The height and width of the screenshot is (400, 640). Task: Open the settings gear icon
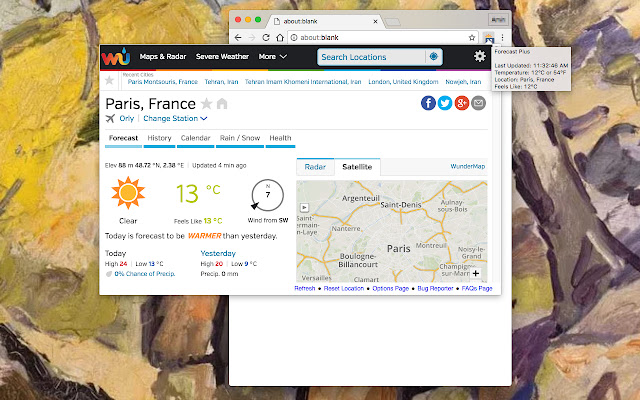click(x=480, y=56)
